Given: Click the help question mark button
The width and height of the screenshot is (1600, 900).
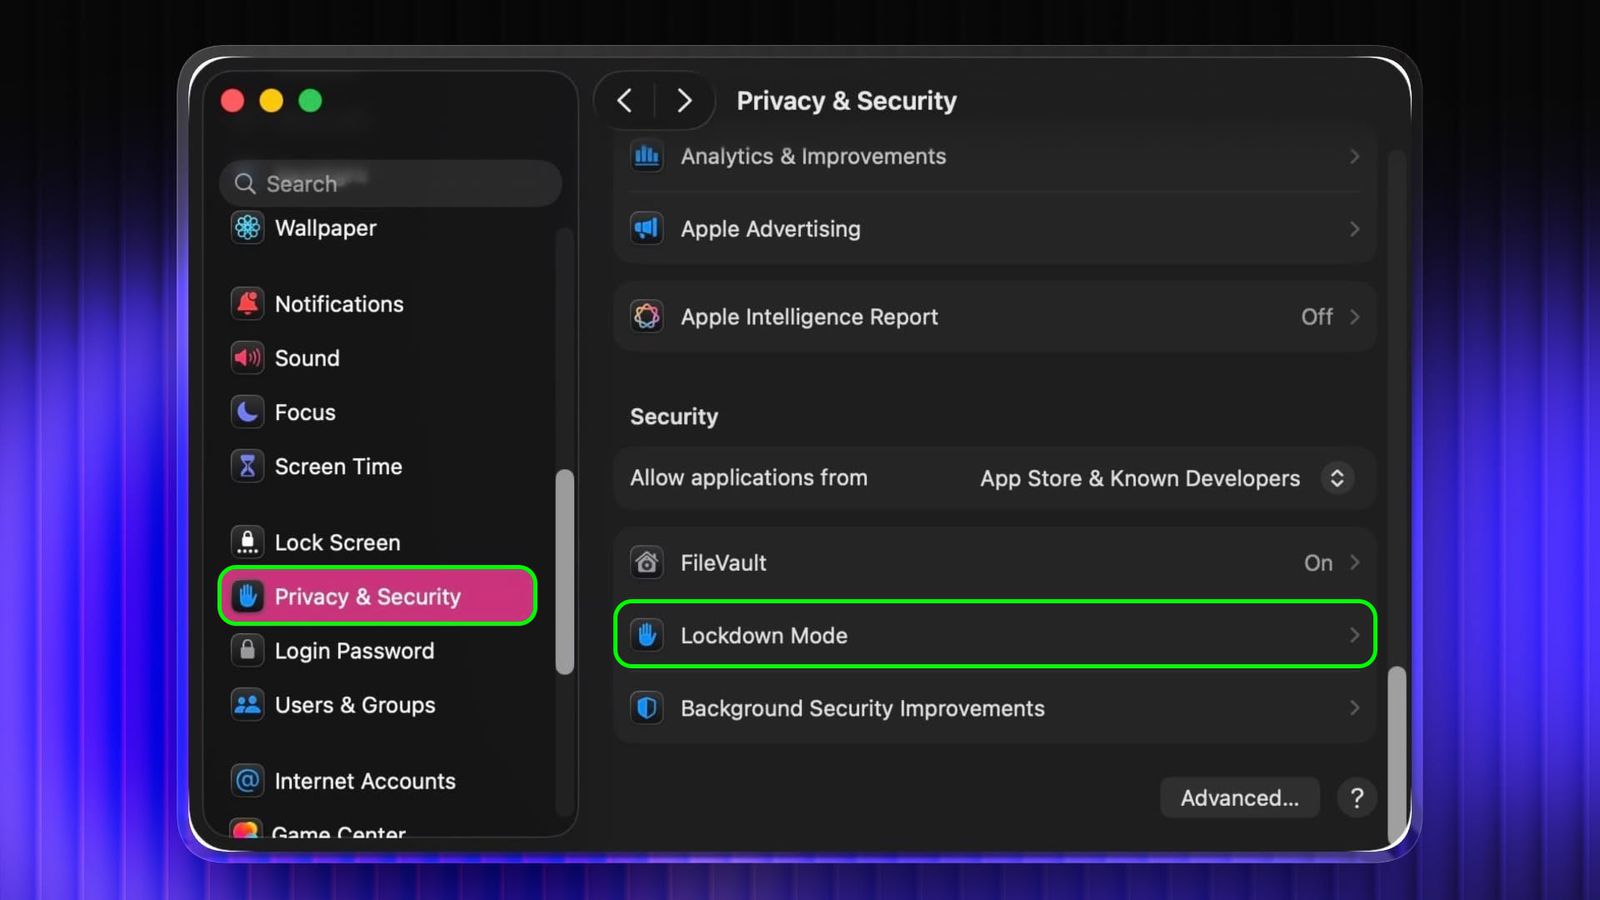Looking at the screenshot, I should (x=1356, y=798).
